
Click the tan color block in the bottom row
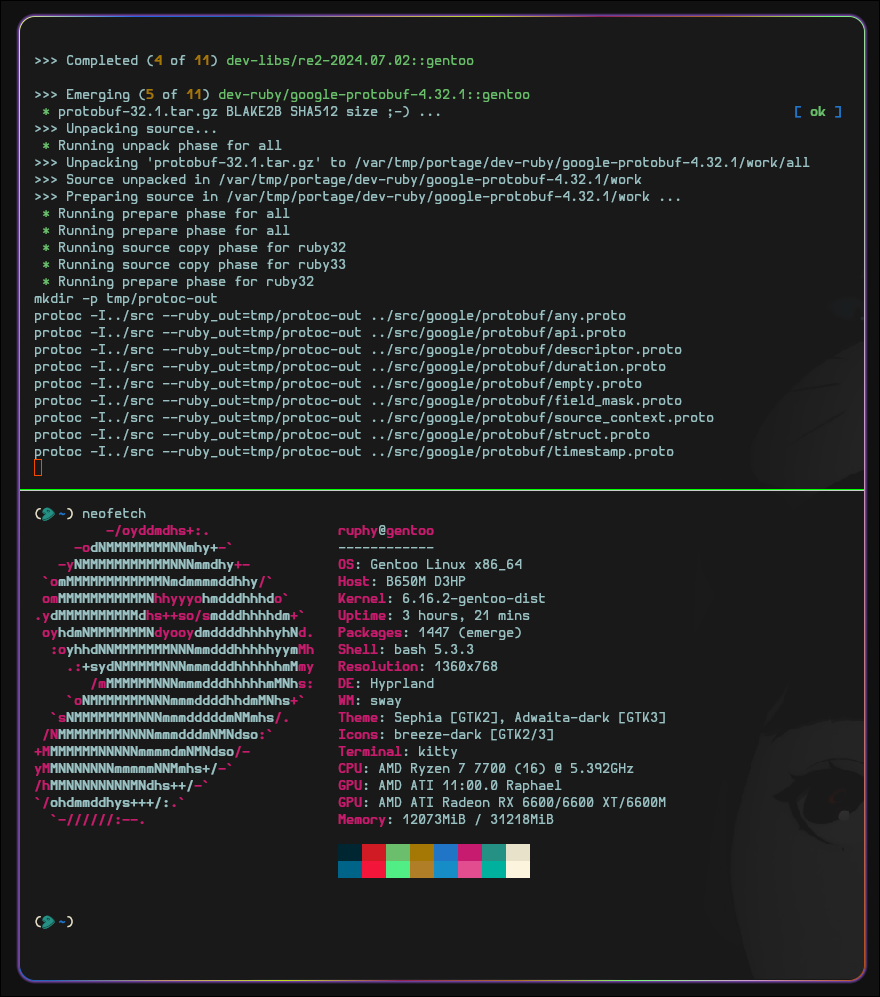(x=422, y=869)
